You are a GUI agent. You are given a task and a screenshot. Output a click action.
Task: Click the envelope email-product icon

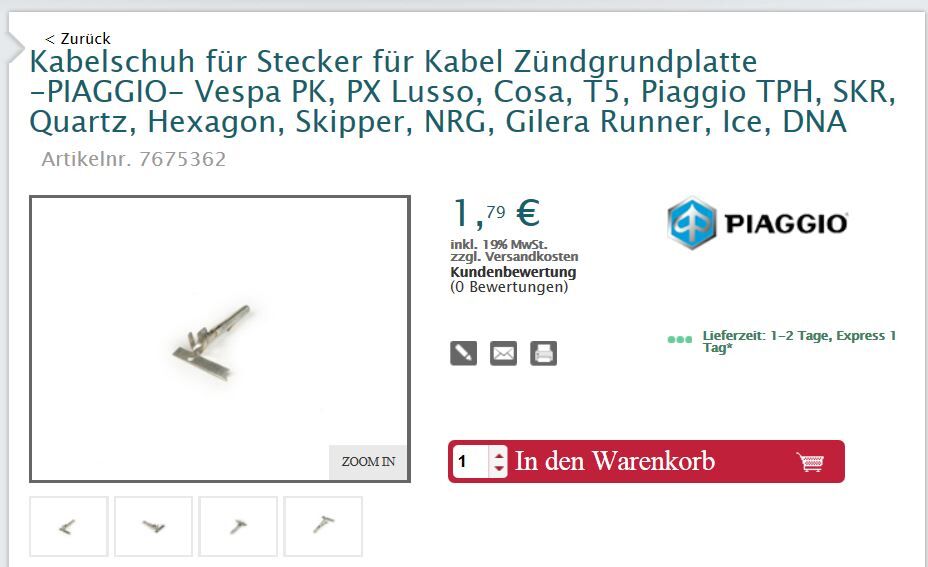coord(504,353)
